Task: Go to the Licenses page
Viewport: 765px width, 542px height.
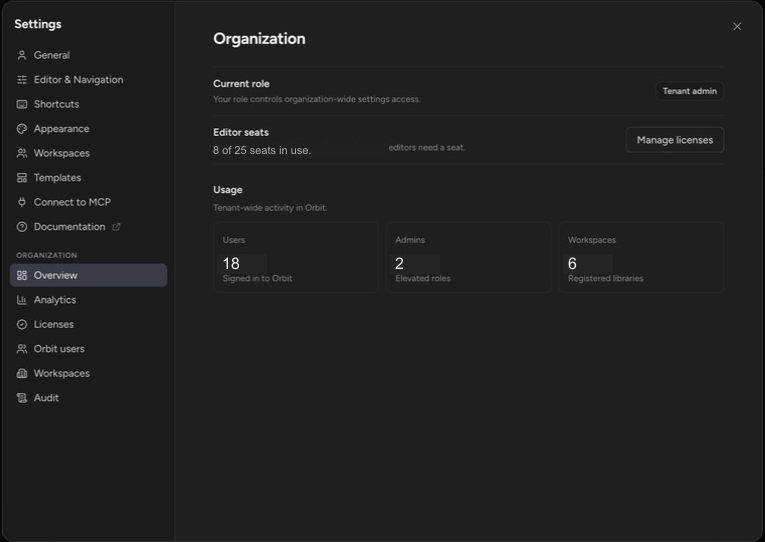Action: coord(88,324)
